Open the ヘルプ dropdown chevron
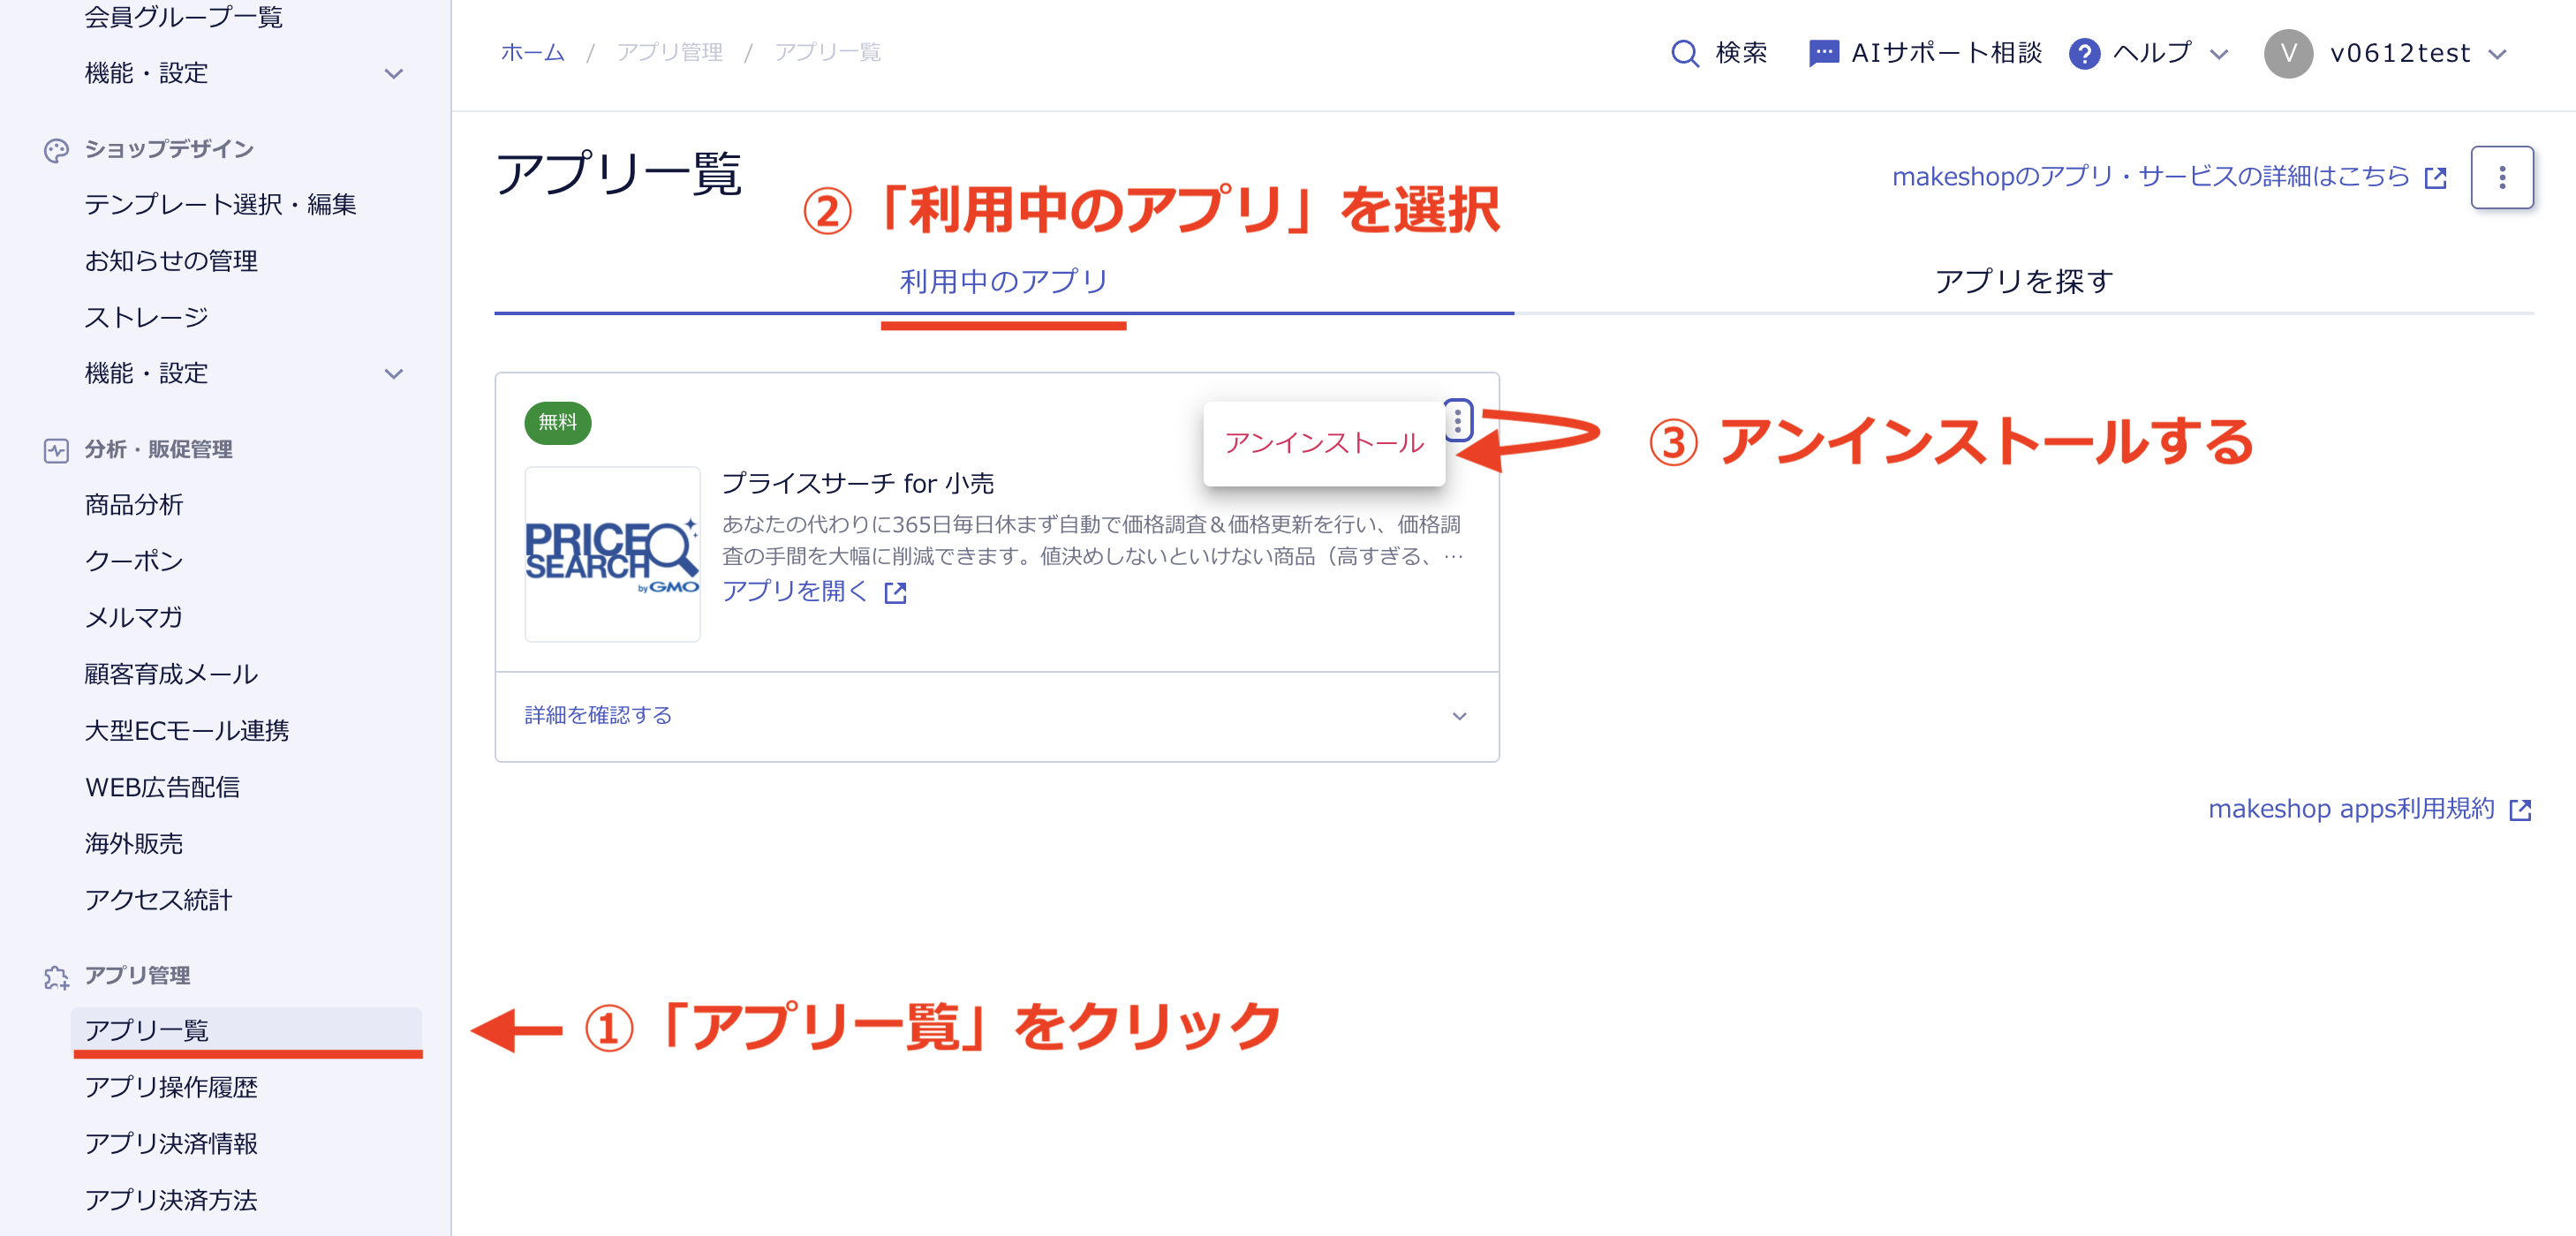This screenshot has height=1236, width=2576. coord(2219,54)
